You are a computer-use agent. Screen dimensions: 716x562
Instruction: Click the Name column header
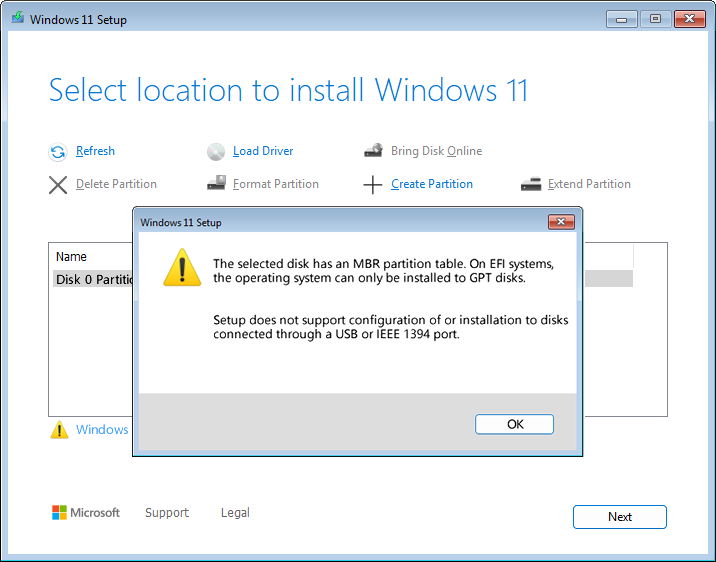(71, 257)
